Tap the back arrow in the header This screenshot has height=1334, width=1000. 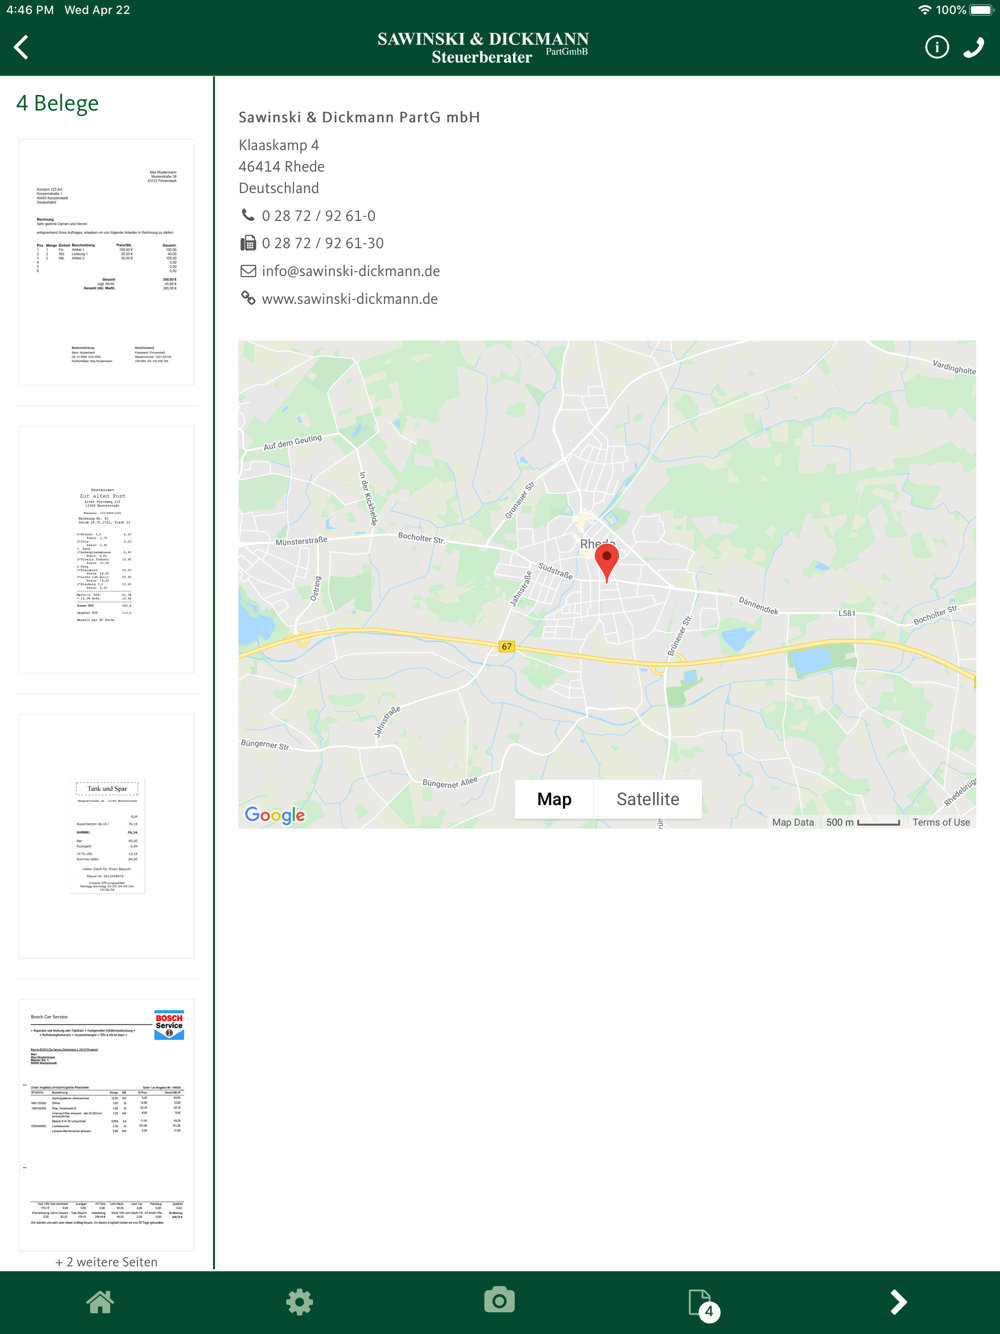(21, 47)
